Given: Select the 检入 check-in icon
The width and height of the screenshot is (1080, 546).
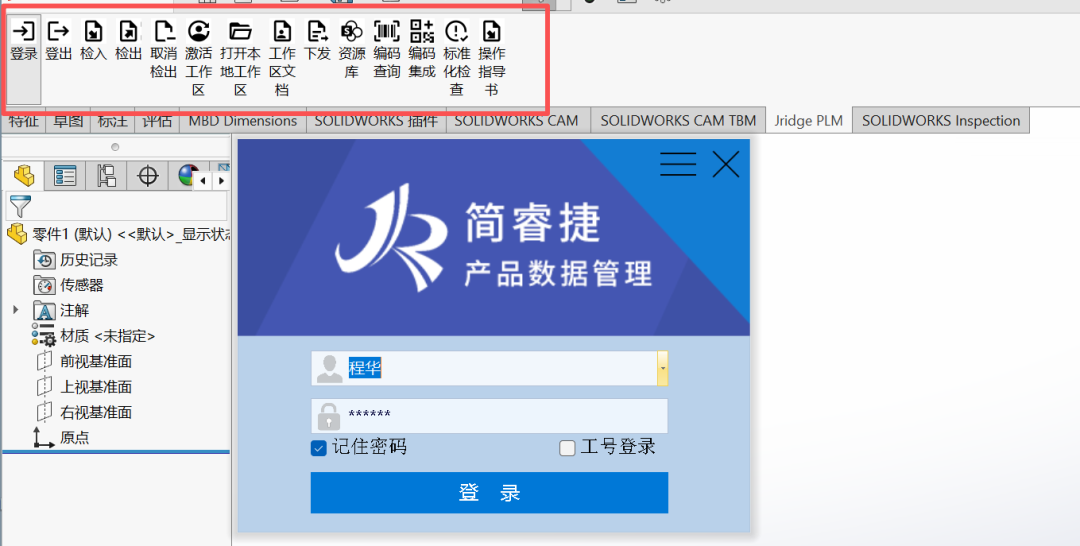Looking at the screenshot, I should coord(93,32).
